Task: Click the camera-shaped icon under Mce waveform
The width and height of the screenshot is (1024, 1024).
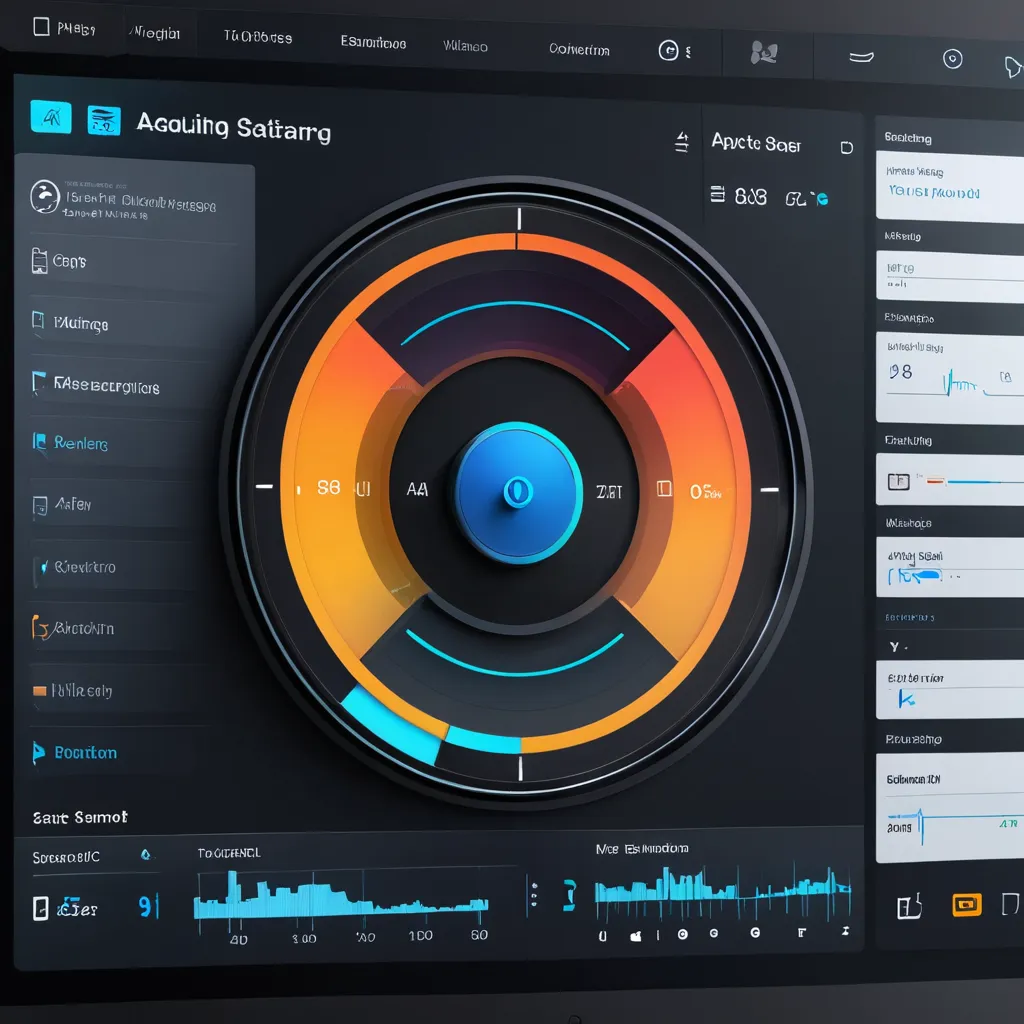Action: 635,936
